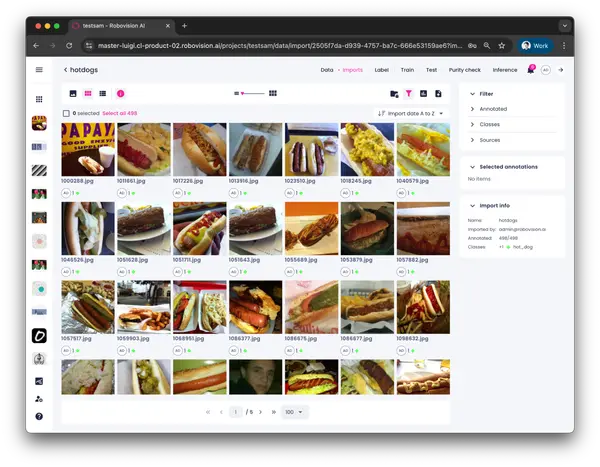The width and height of the screenshot is (600, 467).
Task: Open the Import date A to Z sort dropdown
Action: [x=410, y=113]
